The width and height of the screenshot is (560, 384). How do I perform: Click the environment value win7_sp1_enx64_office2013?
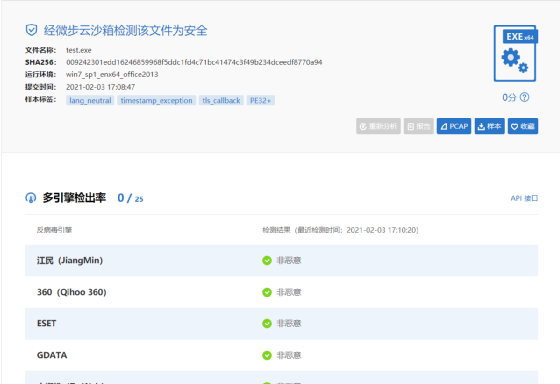click(112, 74)
